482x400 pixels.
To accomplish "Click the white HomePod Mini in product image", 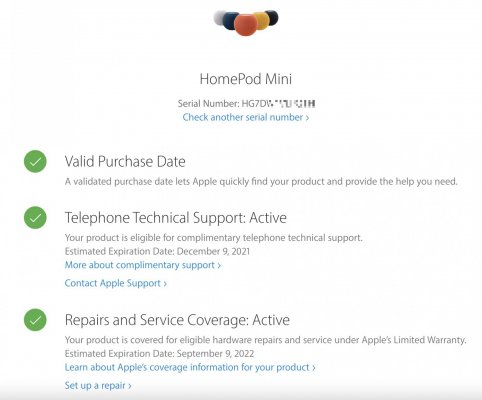I will (x=220, y=17).
